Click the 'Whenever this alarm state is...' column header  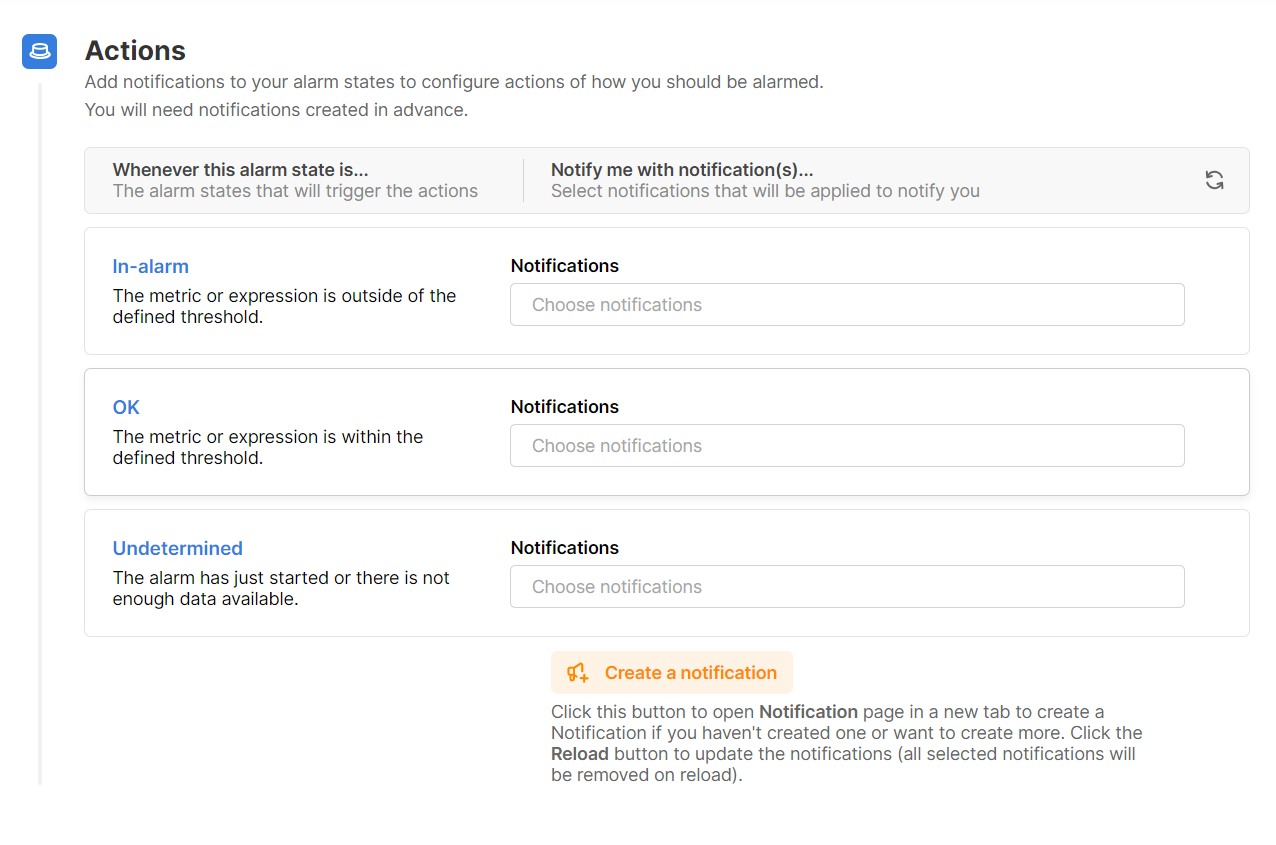(x=240, y=170)
